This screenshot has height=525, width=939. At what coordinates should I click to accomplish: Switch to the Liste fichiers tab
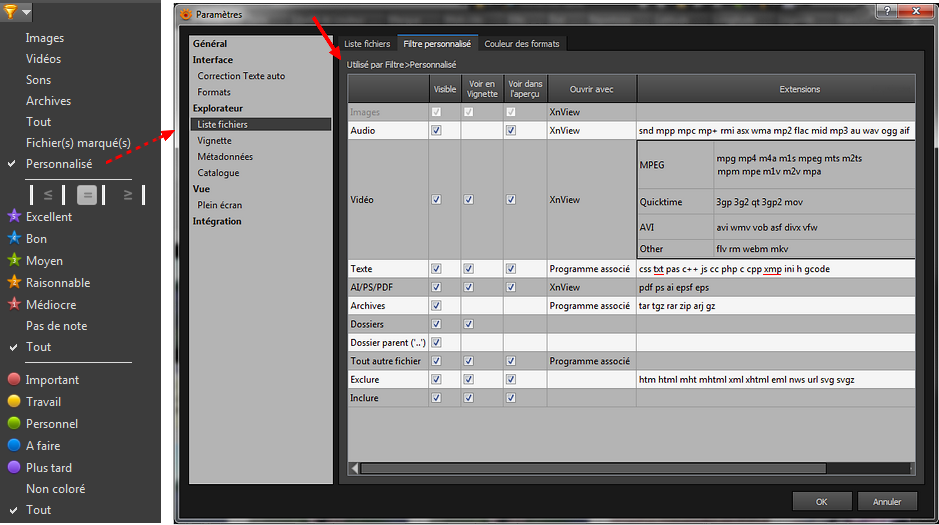click(367, 44)
